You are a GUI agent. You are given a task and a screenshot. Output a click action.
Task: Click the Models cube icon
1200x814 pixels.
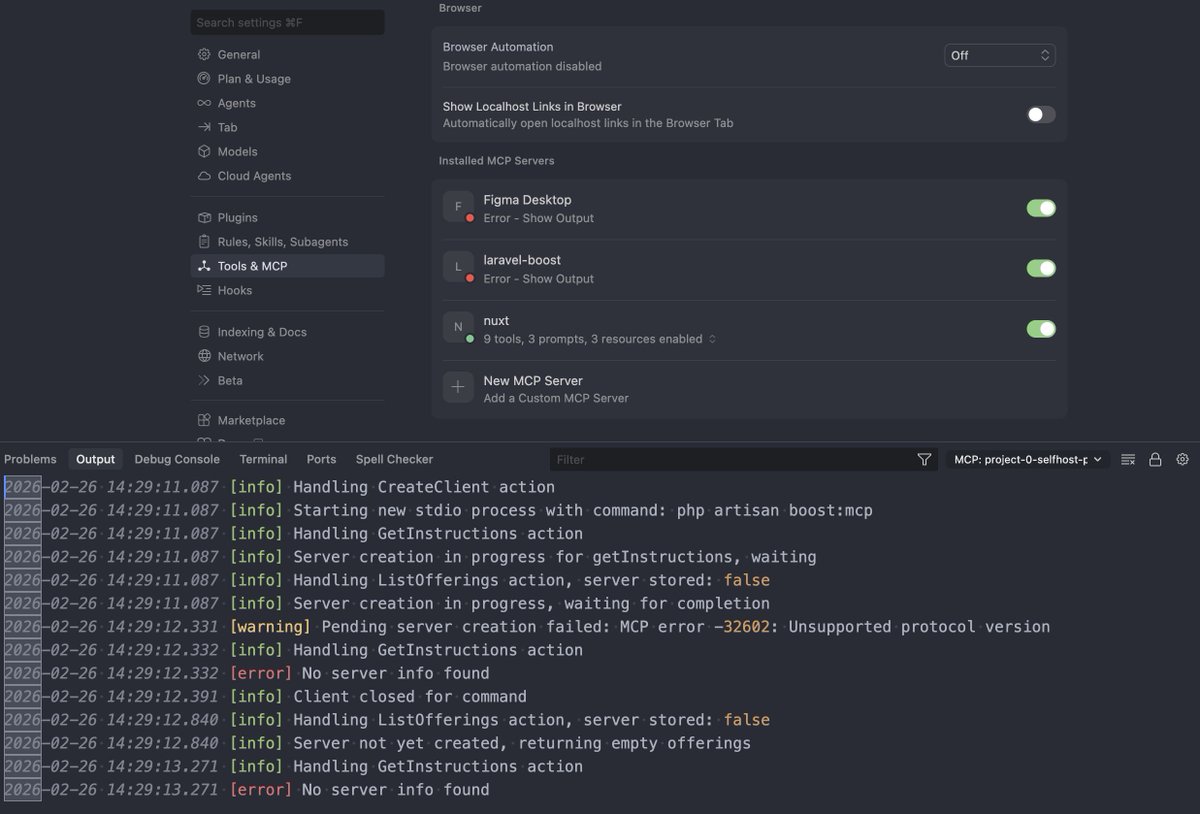[x=204, y=152]
